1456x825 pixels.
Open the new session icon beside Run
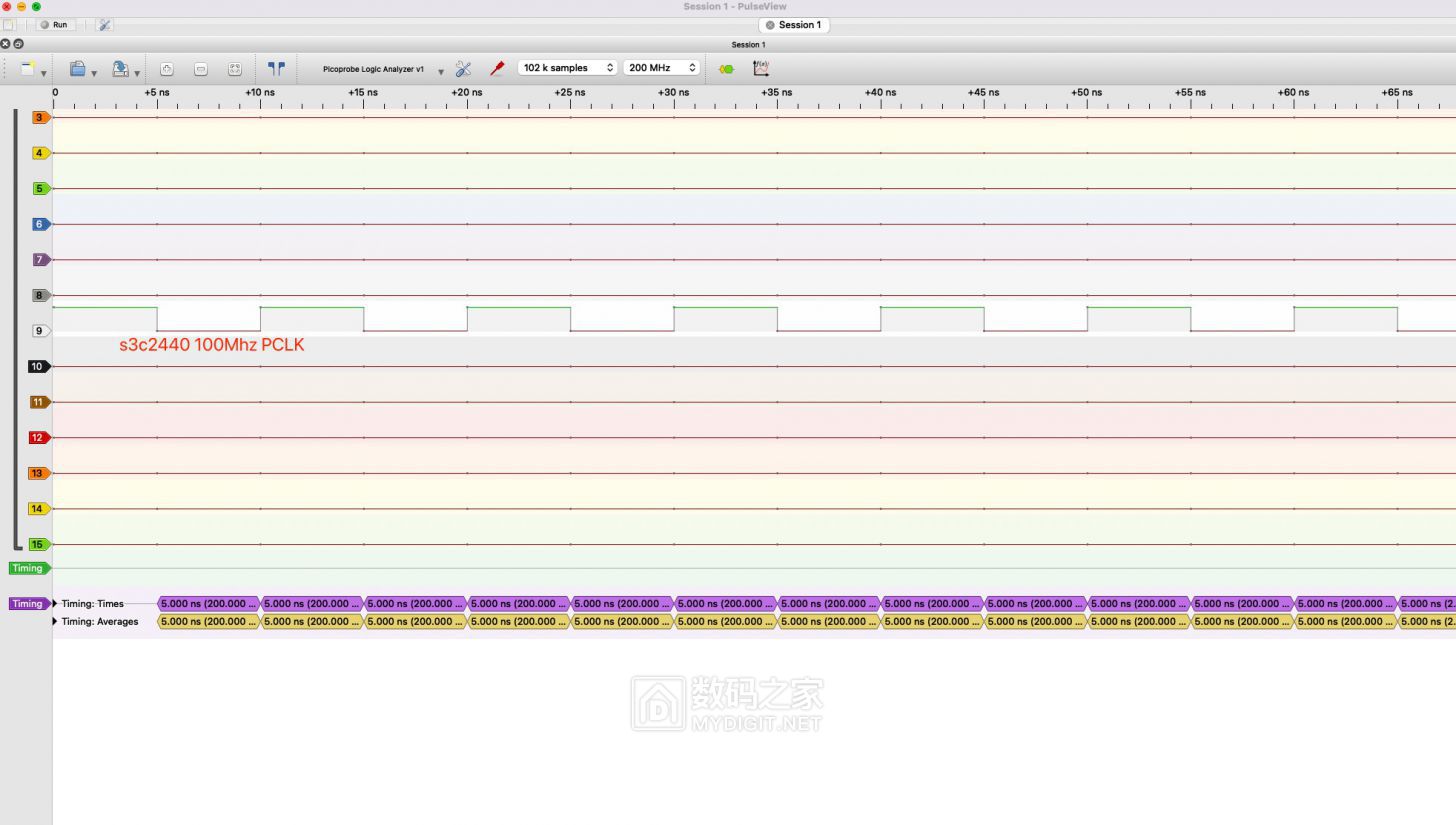9,24
